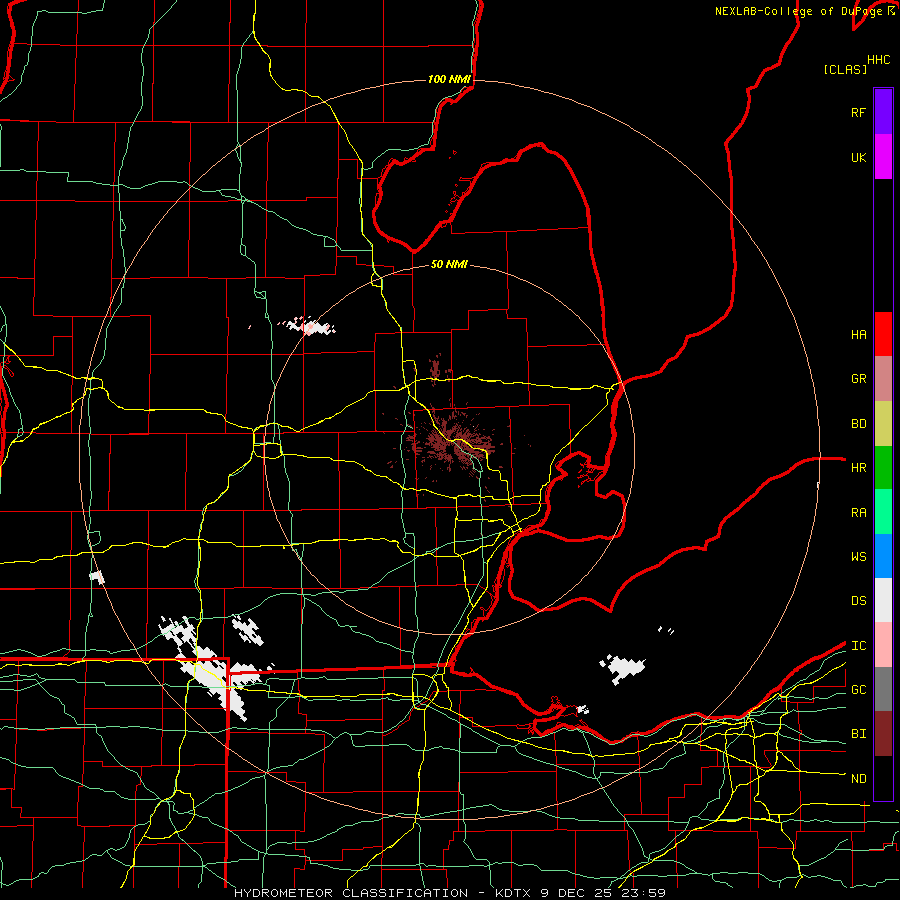Click the white DS echo over Lake Erie
The width and height of the screenshot is (900, 900).
(x=622, y=669)
